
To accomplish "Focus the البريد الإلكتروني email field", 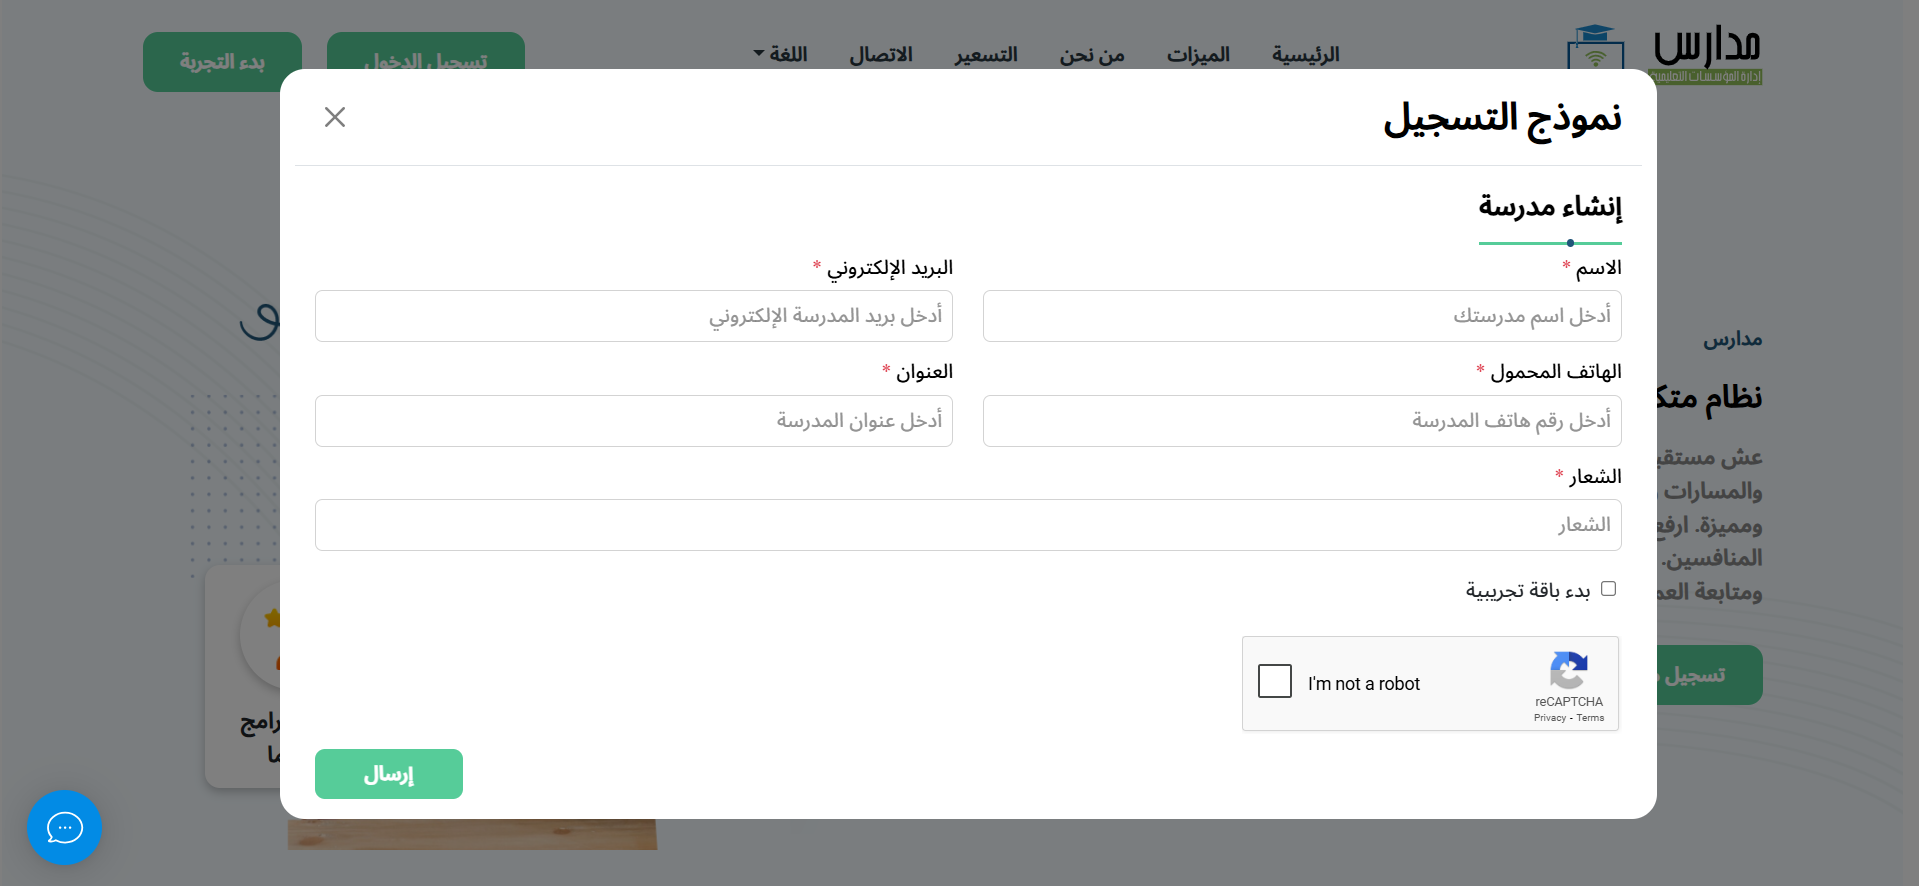I will pos(634,316).
